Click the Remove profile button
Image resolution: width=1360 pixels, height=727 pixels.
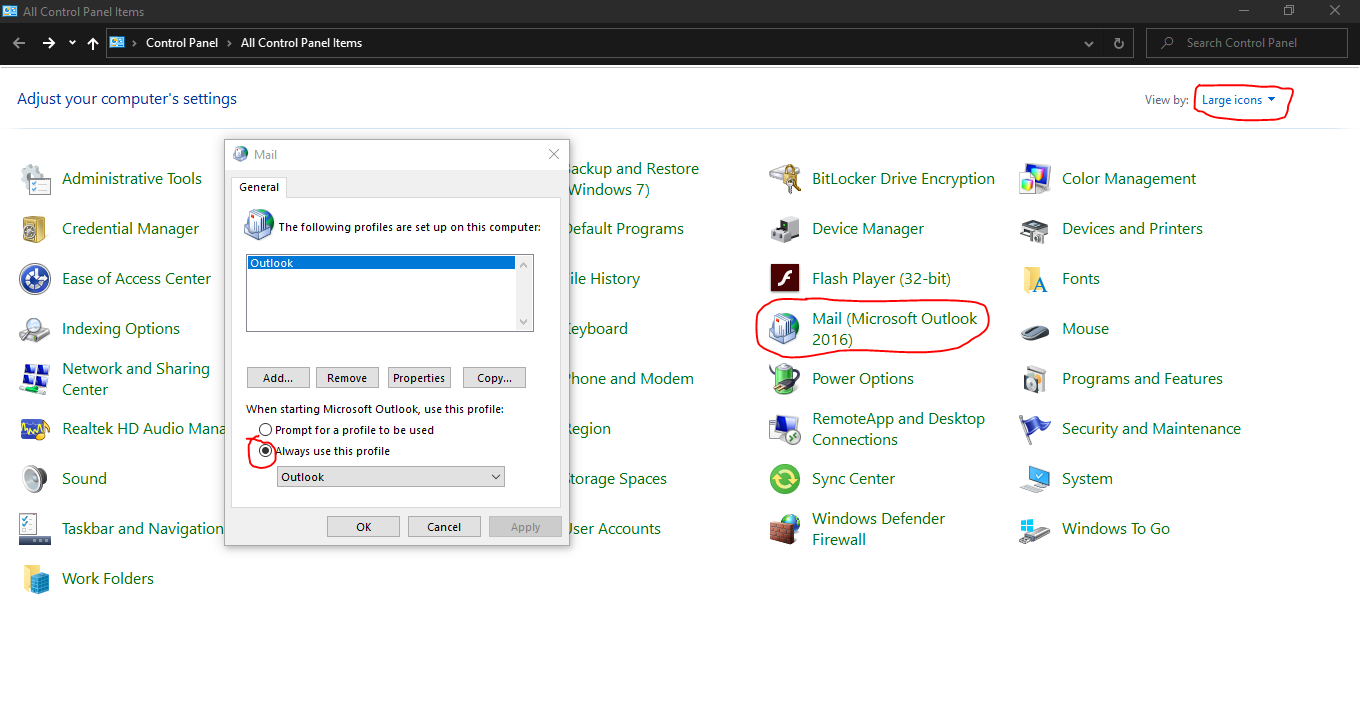(x=347, y=378)
